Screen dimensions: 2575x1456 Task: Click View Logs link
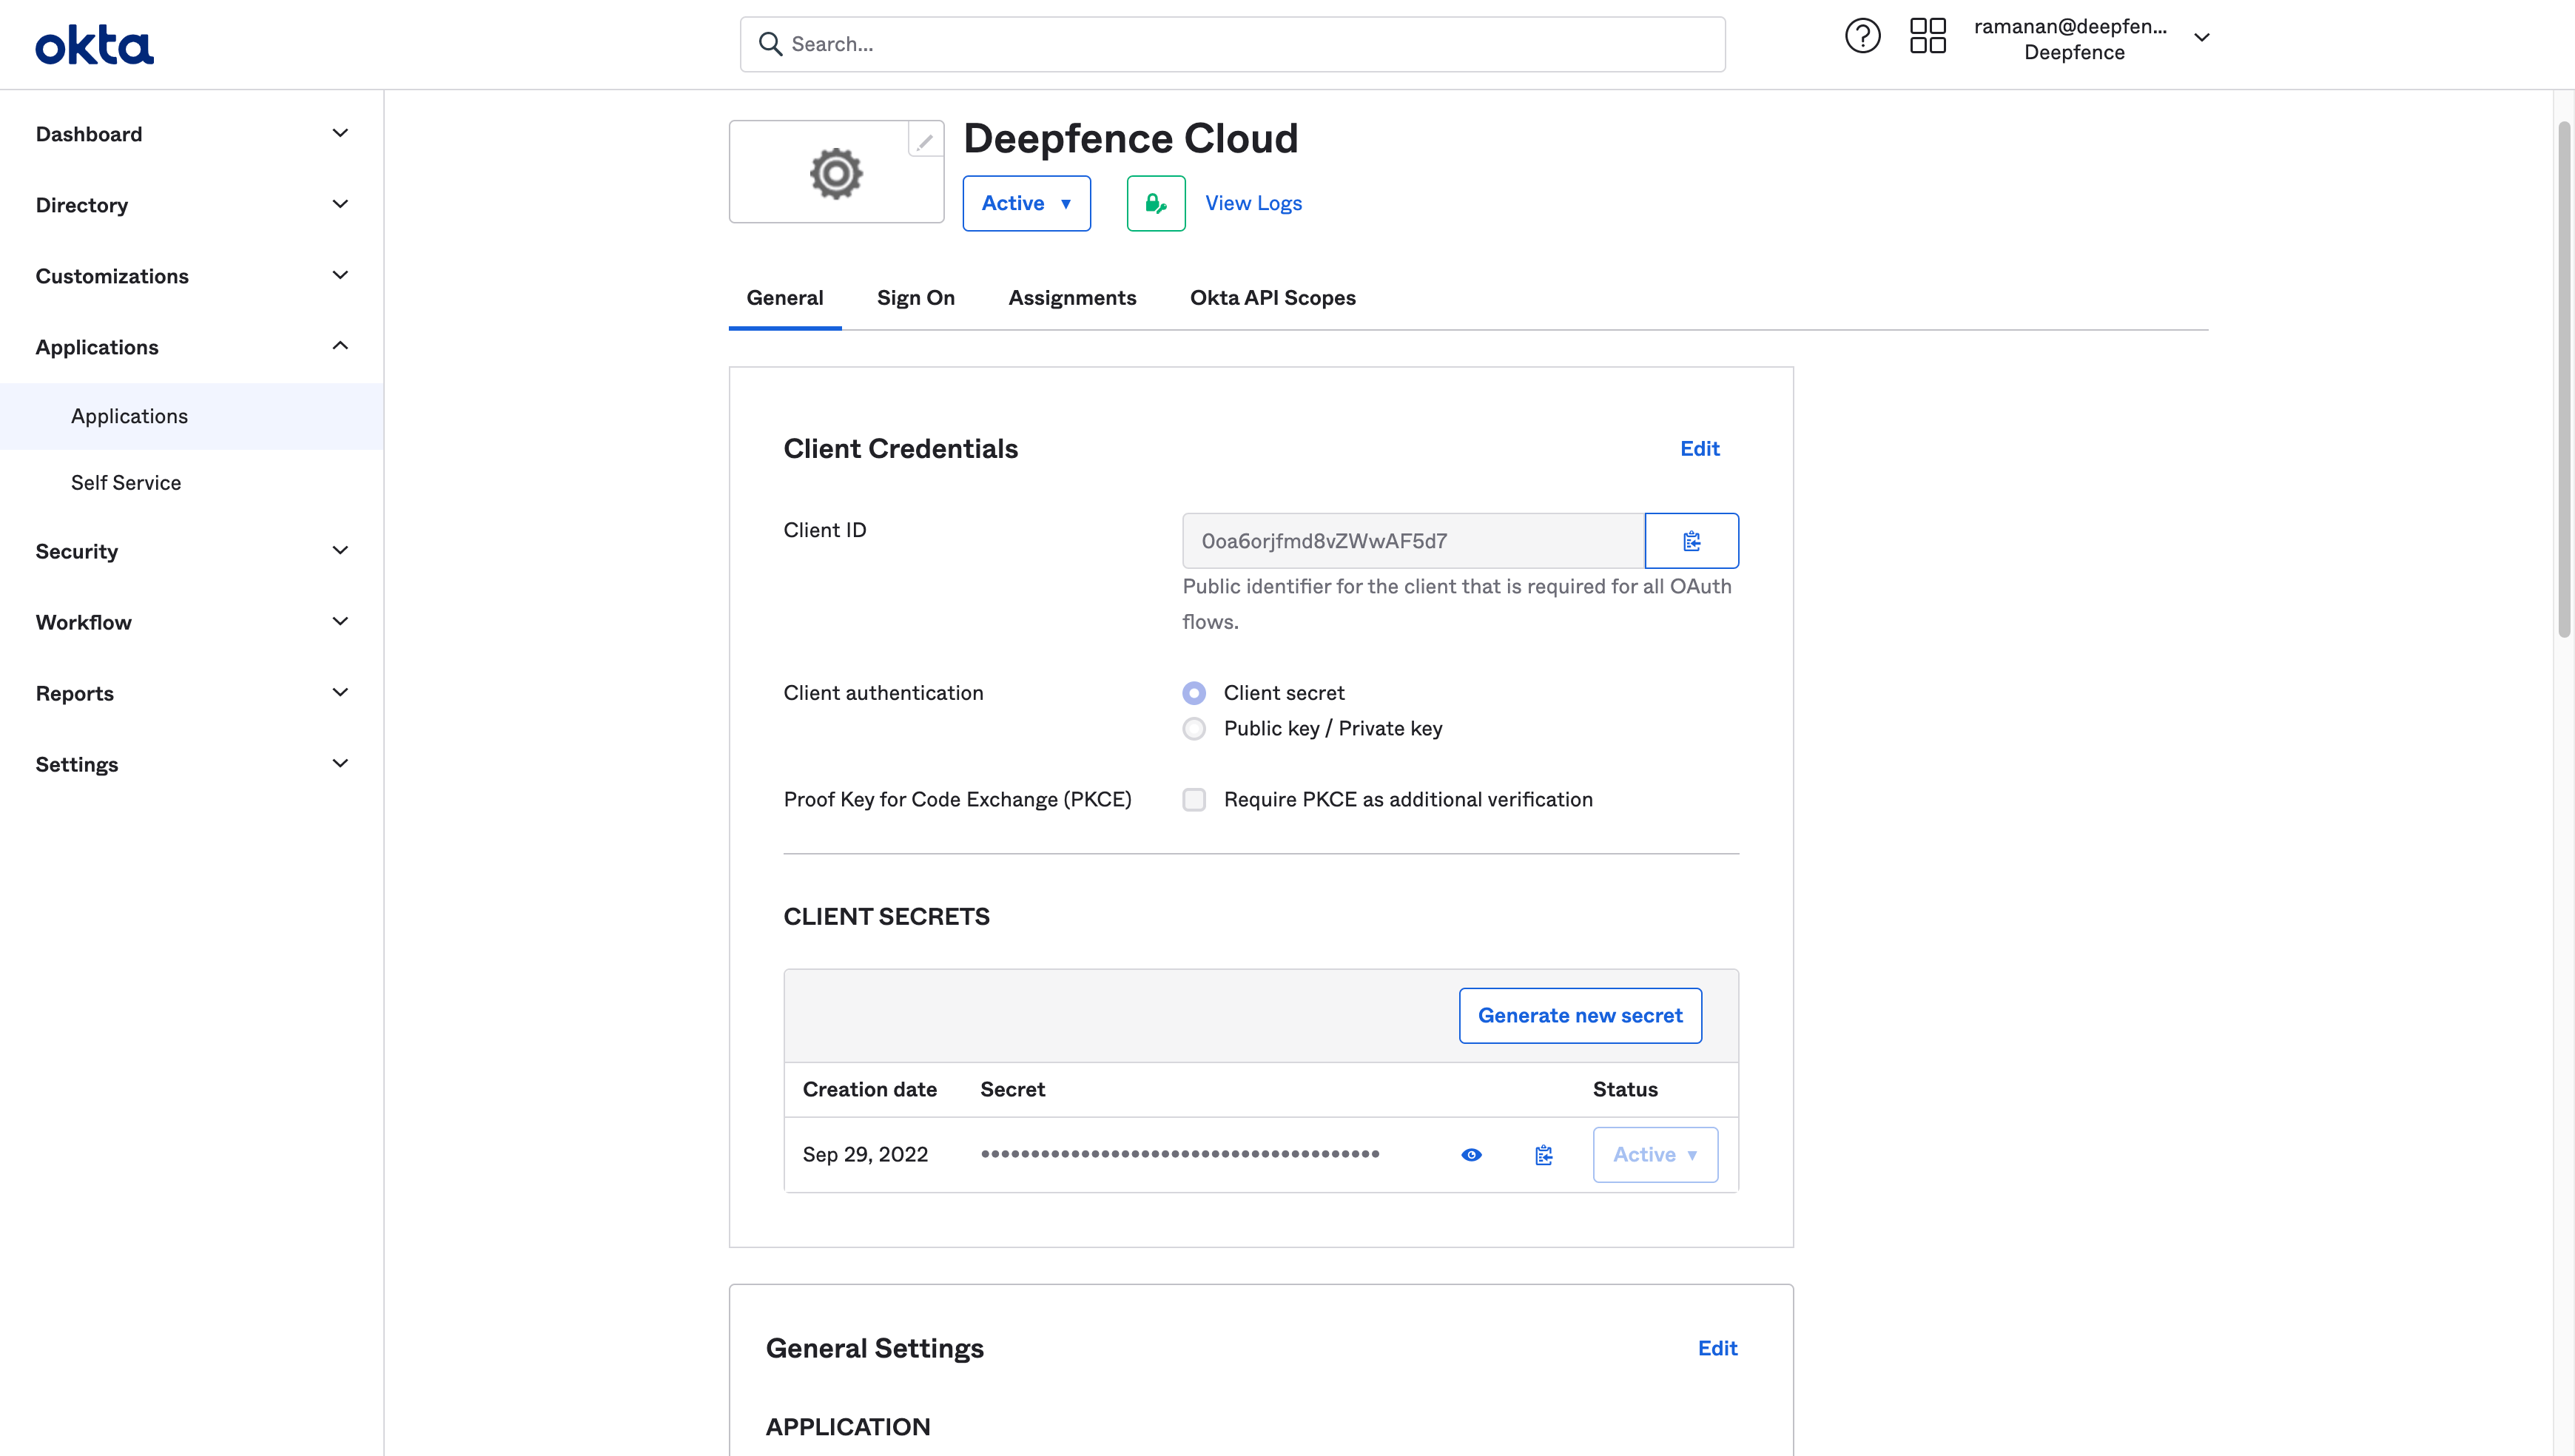click(1253, 203)
